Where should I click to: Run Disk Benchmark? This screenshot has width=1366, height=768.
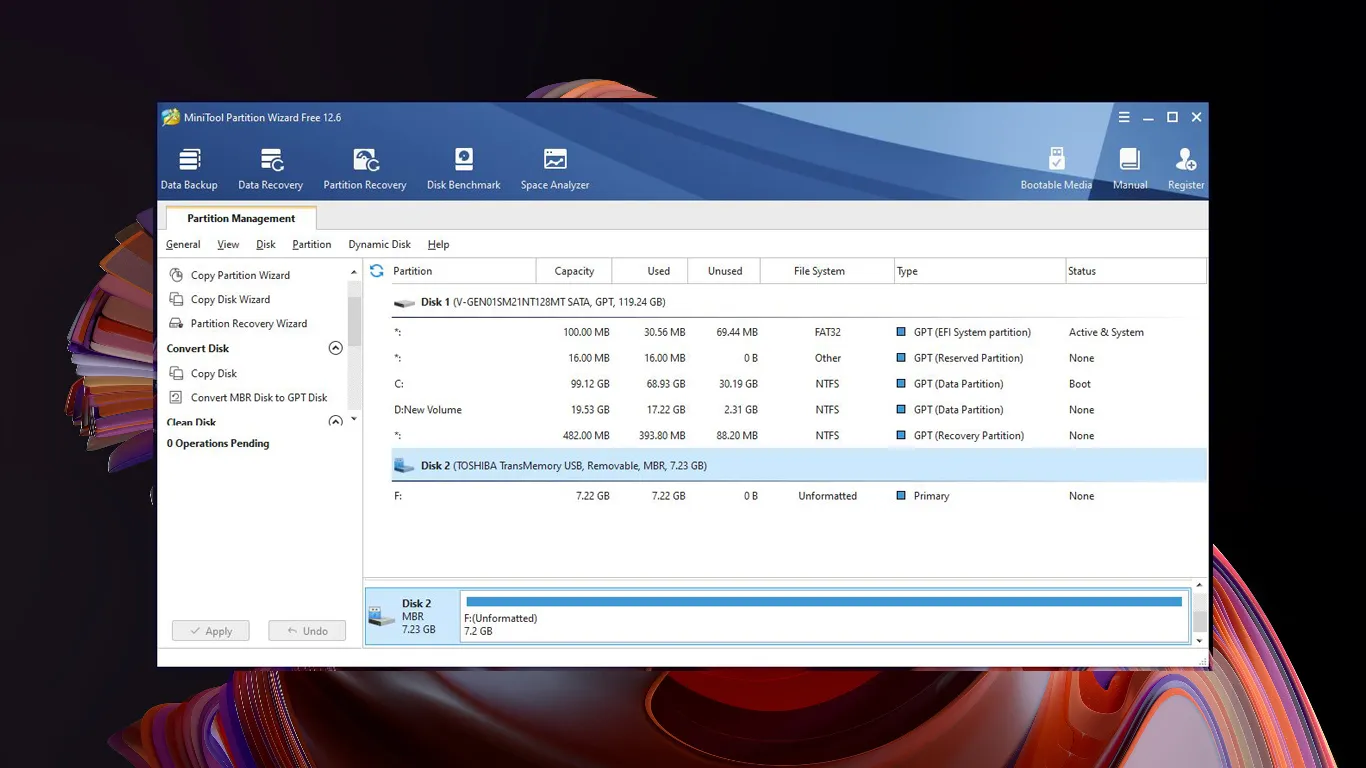pos(463,166)
